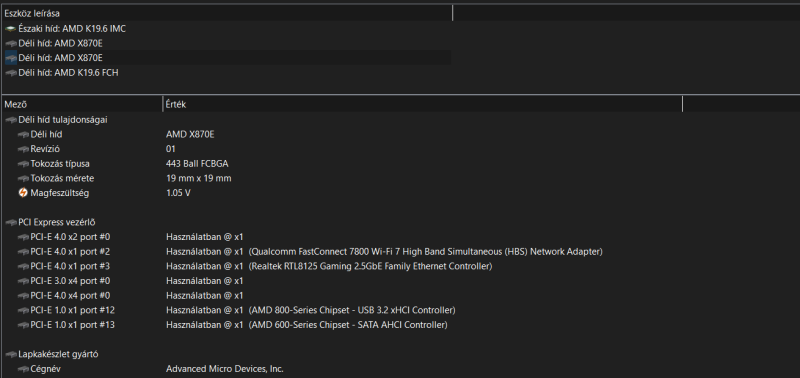This screenshot has height=378, width=800.
Task: Click the 19 mm x 19 mm value
Action: tap(198, 179)
